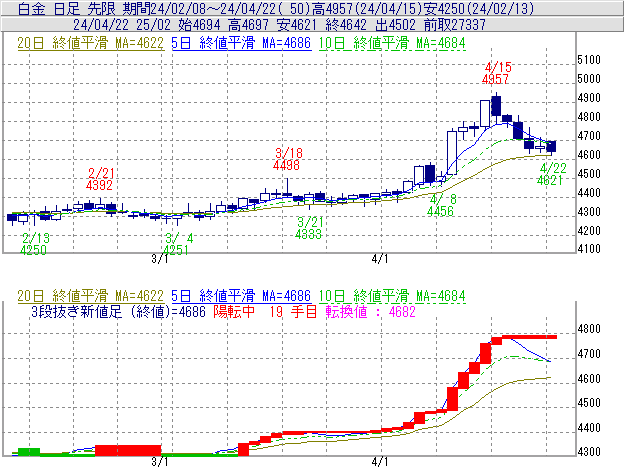This screenshot has width=624, height=475.
Task: Select the 10日 終値平滑 MA=4684 legend in upper chart
Action: coord(392,43)
